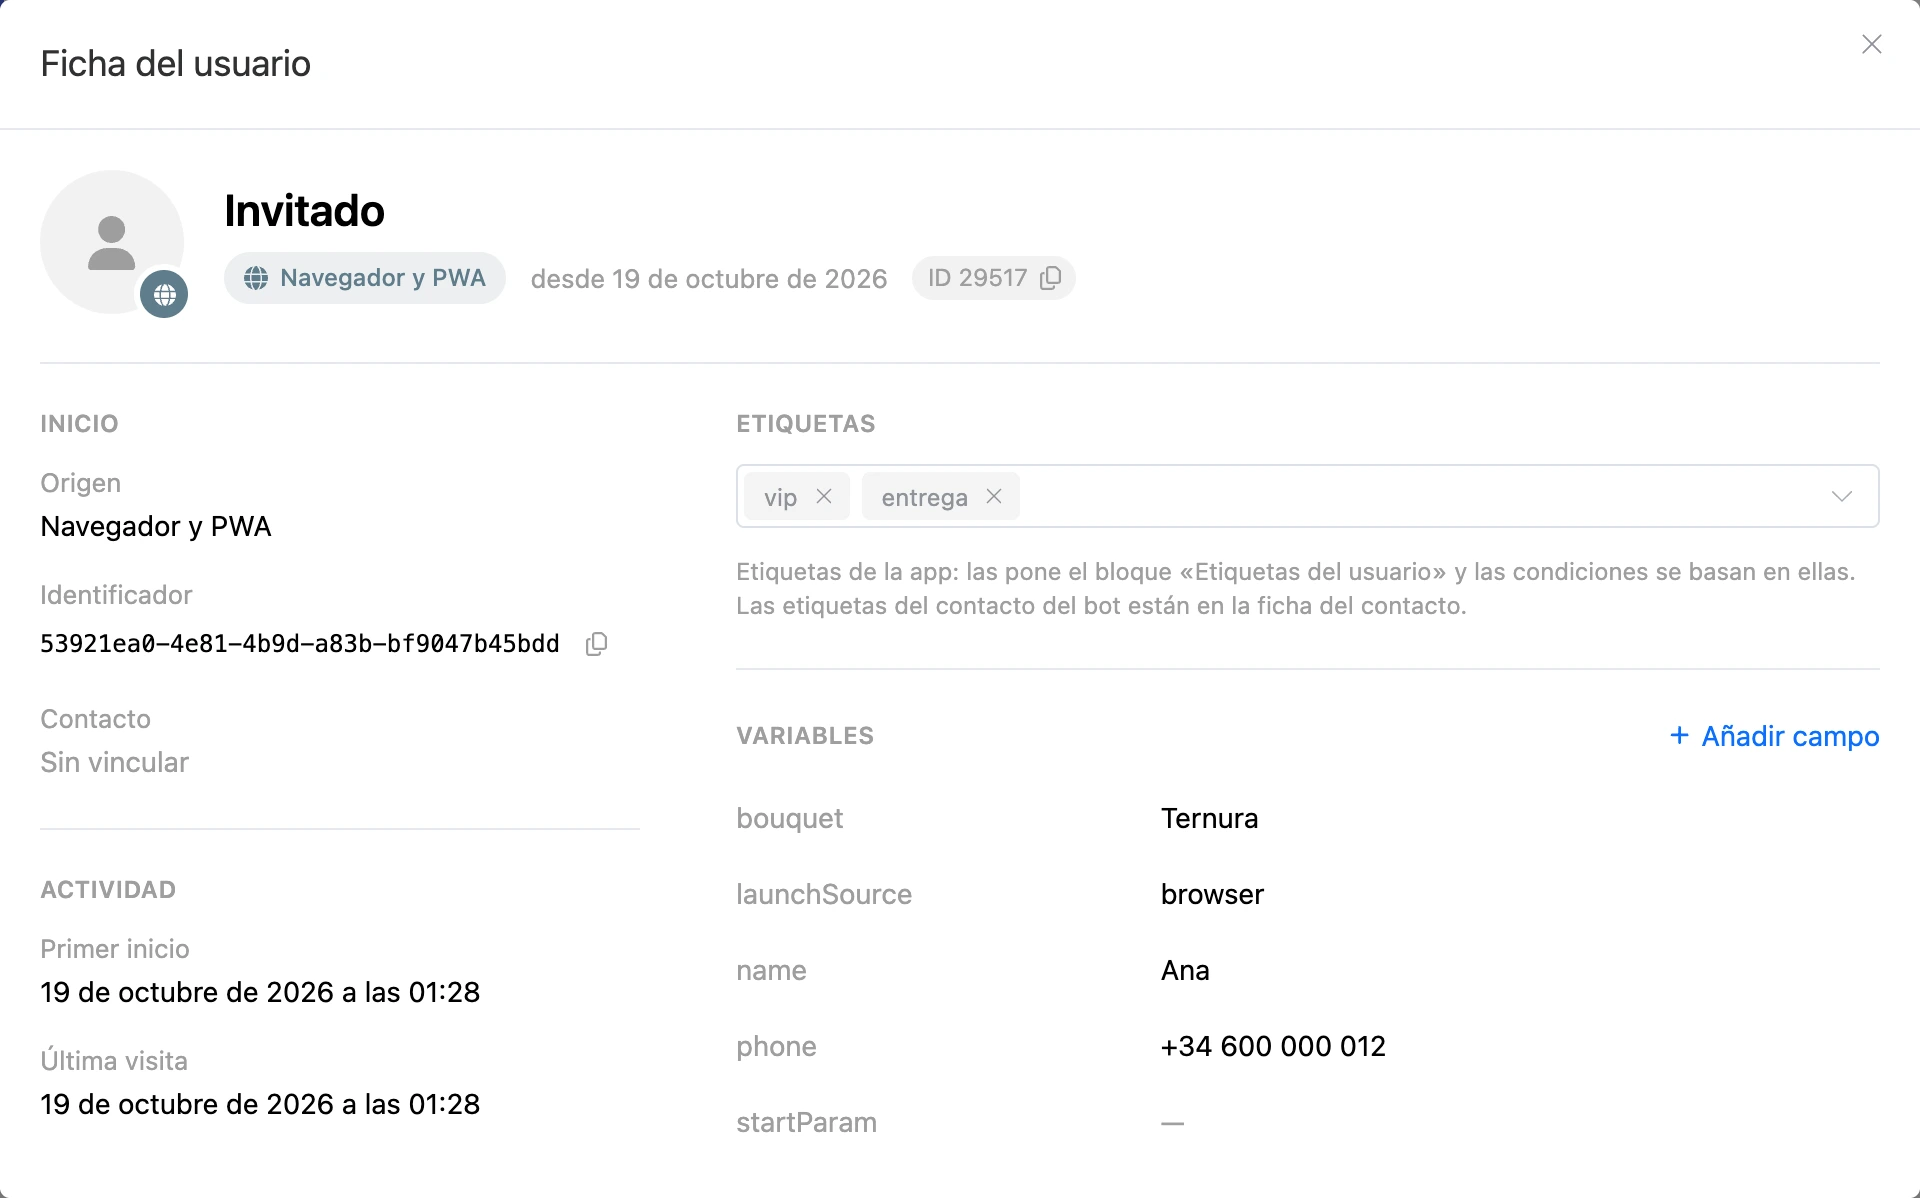Click the startParam variable label

click(806, 1122)
